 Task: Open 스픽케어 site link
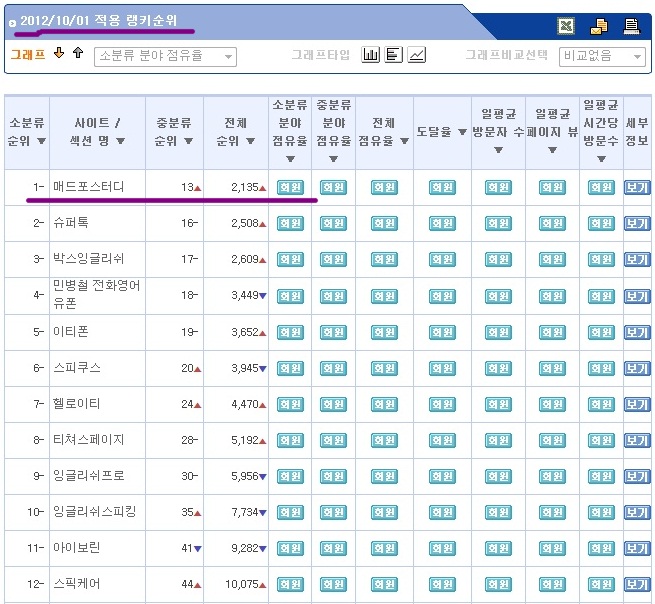[x=76, y=584]
